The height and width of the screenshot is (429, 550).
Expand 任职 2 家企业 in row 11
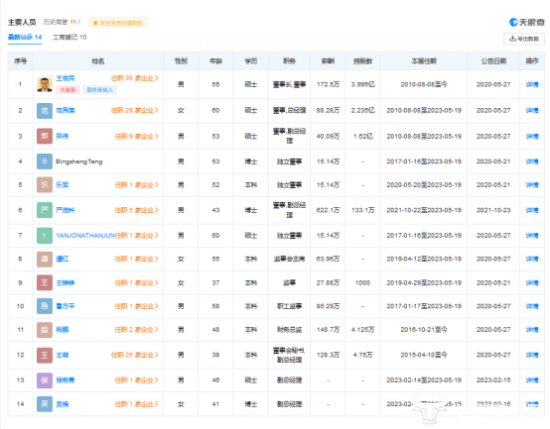(136, 329)
